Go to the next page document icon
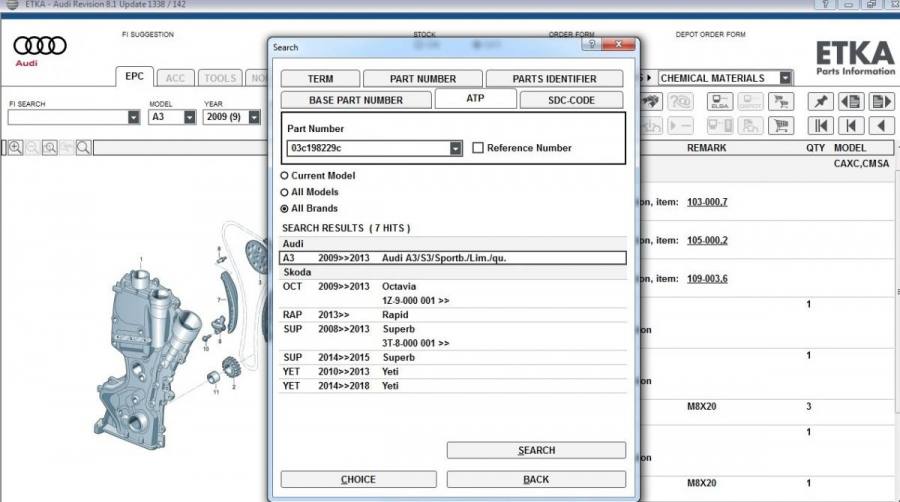 [x=881, y=102]
